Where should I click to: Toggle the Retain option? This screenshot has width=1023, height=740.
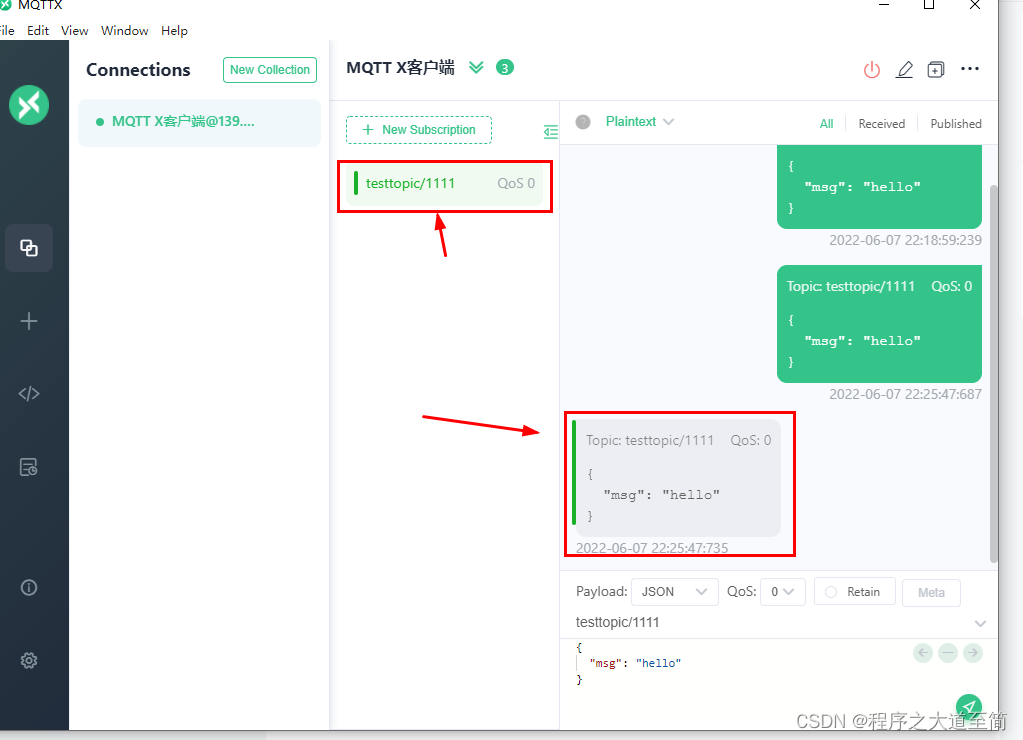tap(854, 592)
